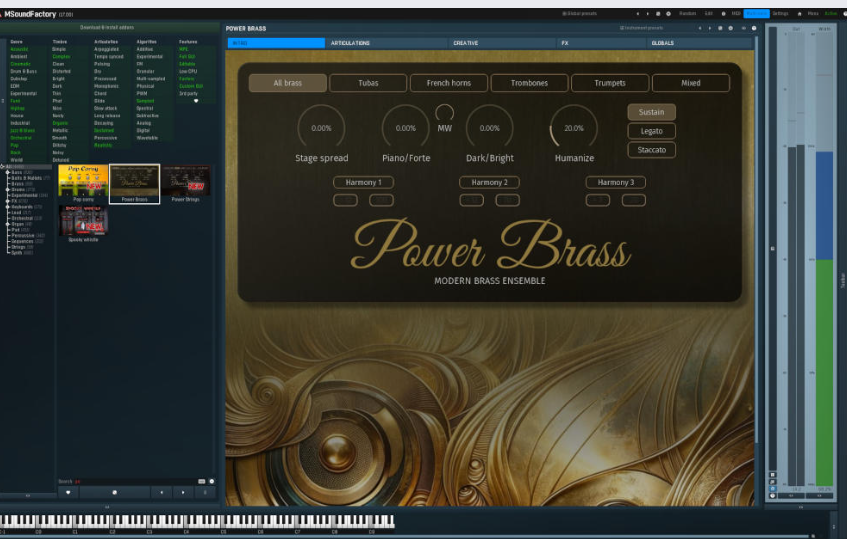
Task: Click the info circle icon beside MIDI
Action: pyautogui.click(x=723, y=14)
